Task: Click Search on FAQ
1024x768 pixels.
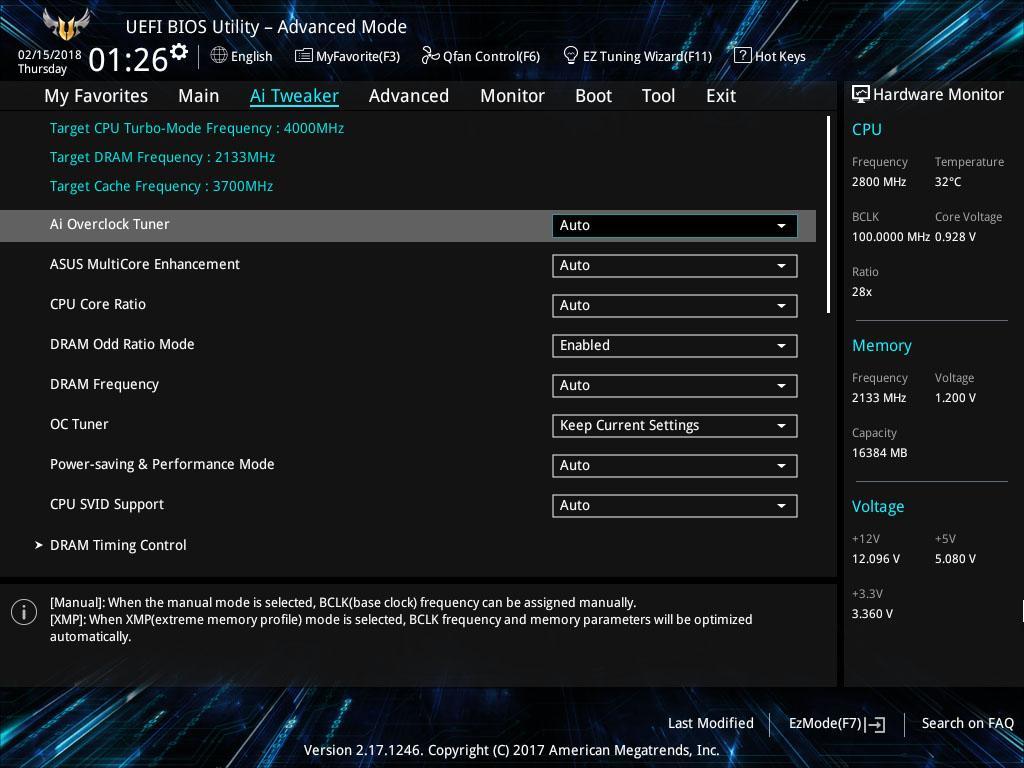Action: pyautogui.click(x=968, y=723)
